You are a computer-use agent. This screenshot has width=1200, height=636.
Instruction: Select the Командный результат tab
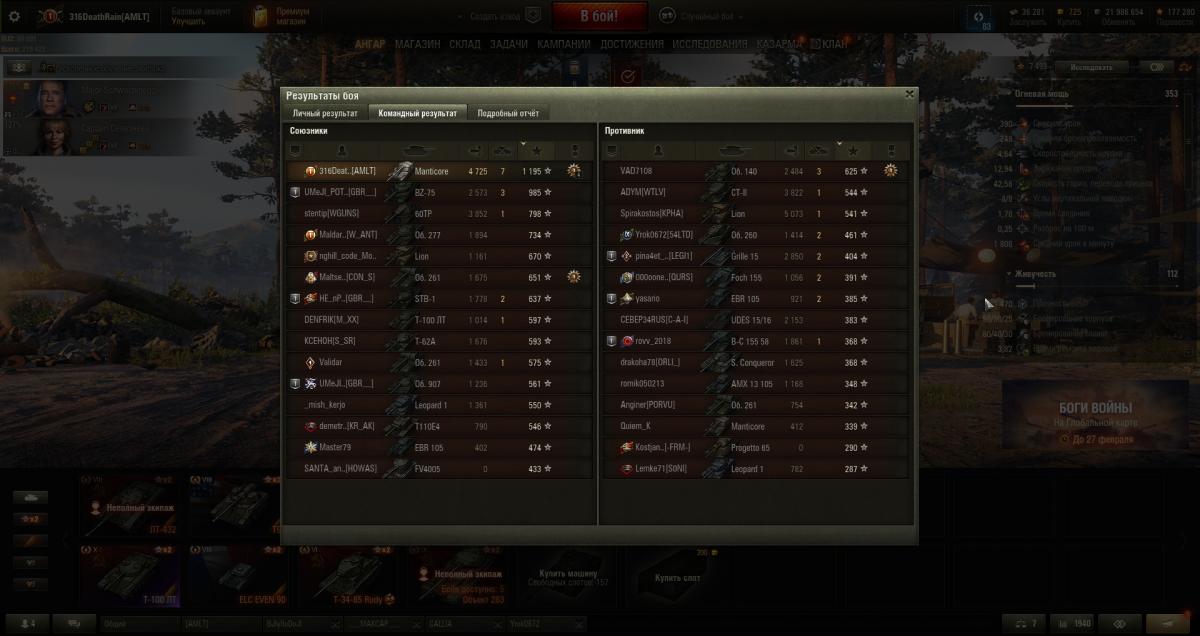point(417,113)
